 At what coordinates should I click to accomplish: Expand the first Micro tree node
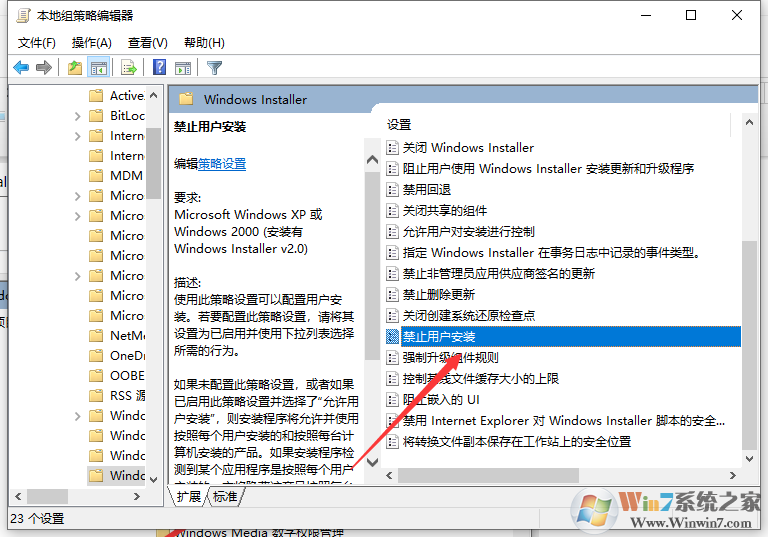coord(77,196)
